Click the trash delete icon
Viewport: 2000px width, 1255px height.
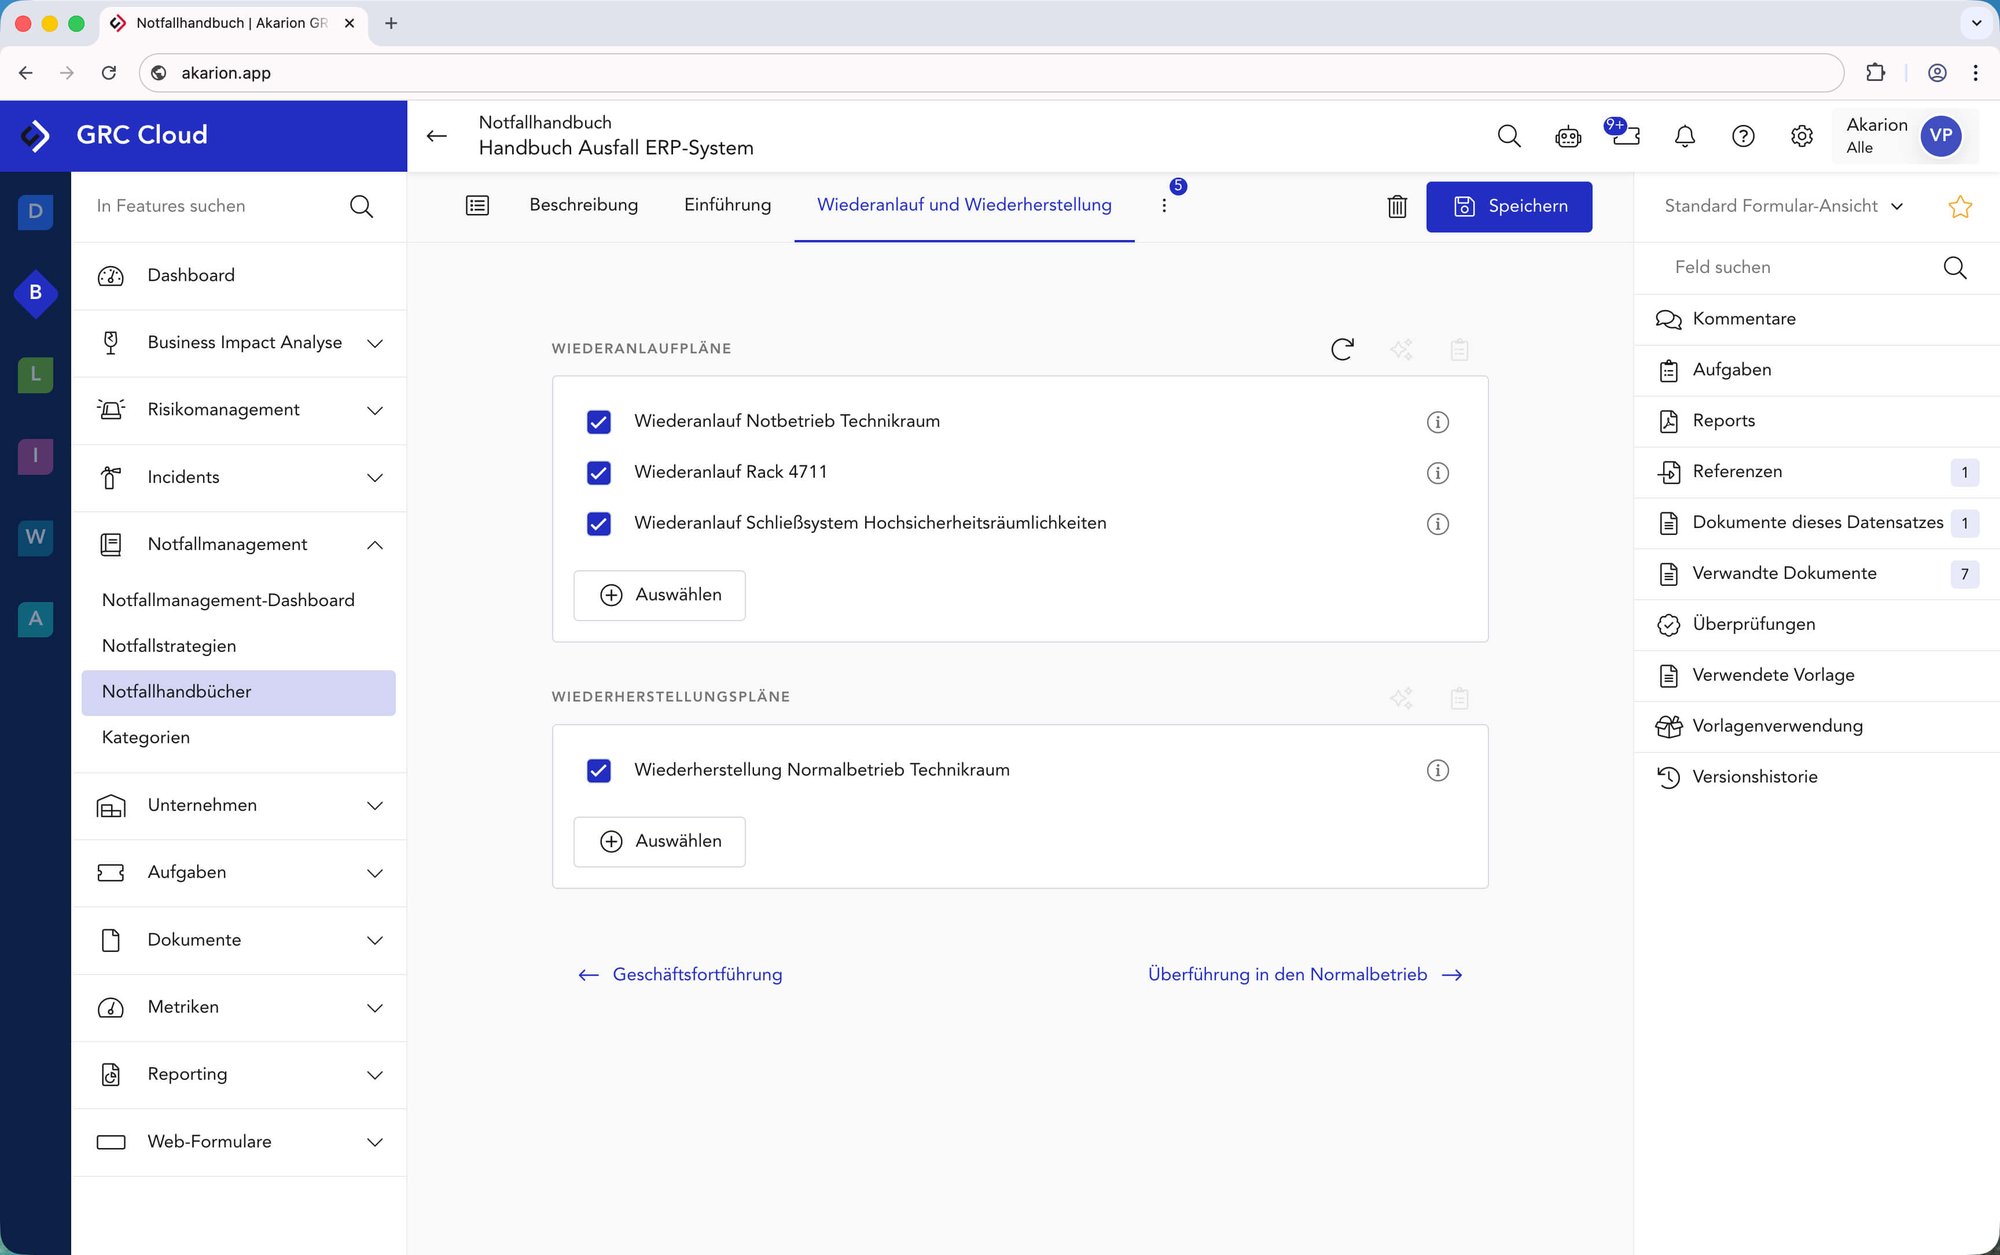1397,206
